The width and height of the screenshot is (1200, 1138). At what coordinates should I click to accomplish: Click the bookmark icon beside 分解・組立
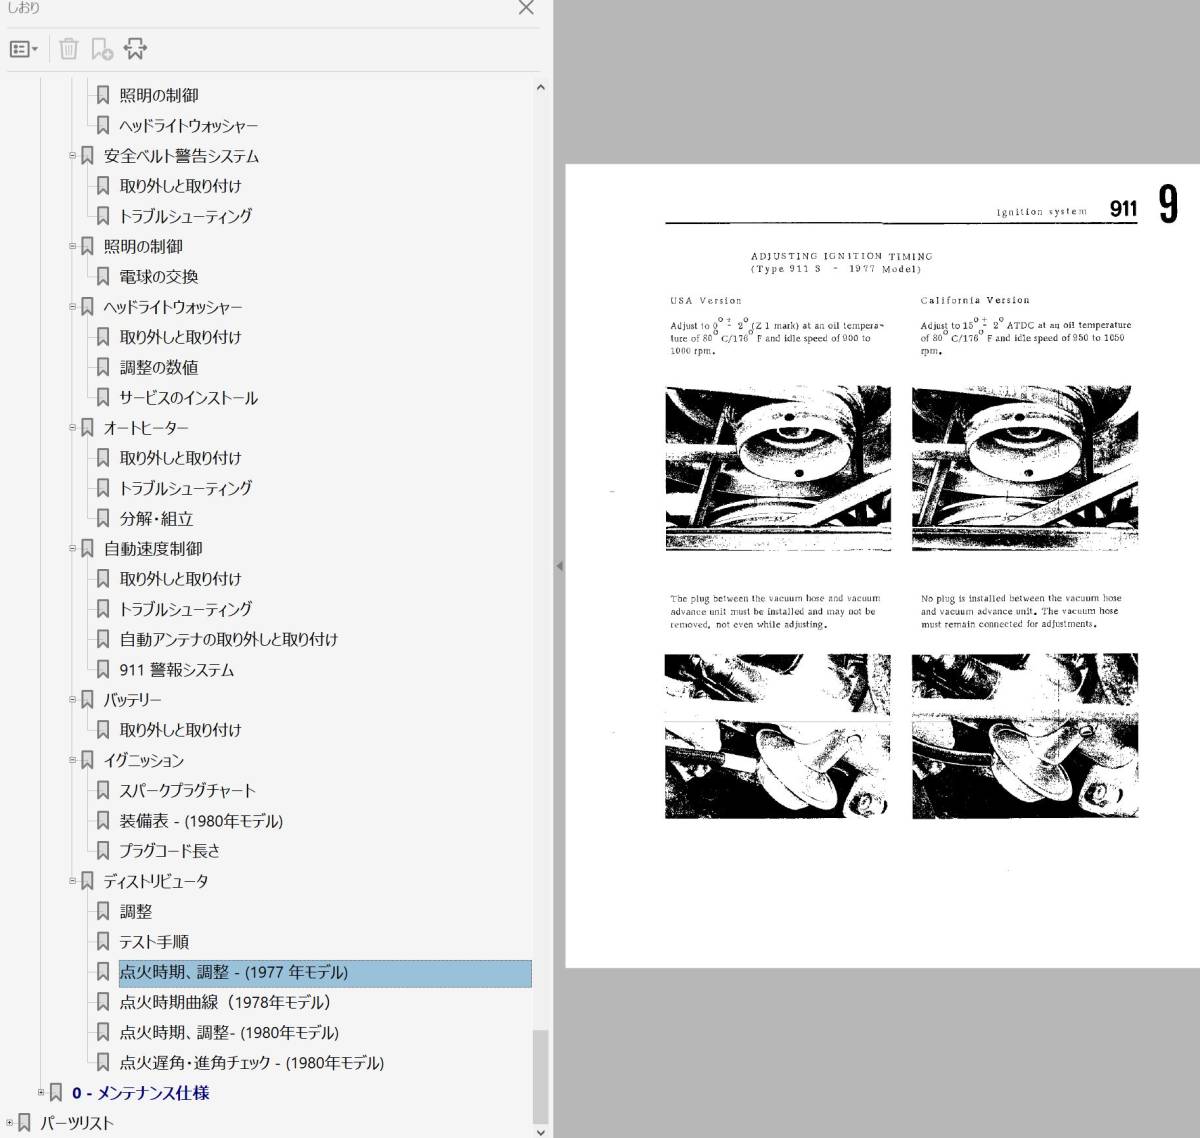pyautogui.click(x=102, y=518)
